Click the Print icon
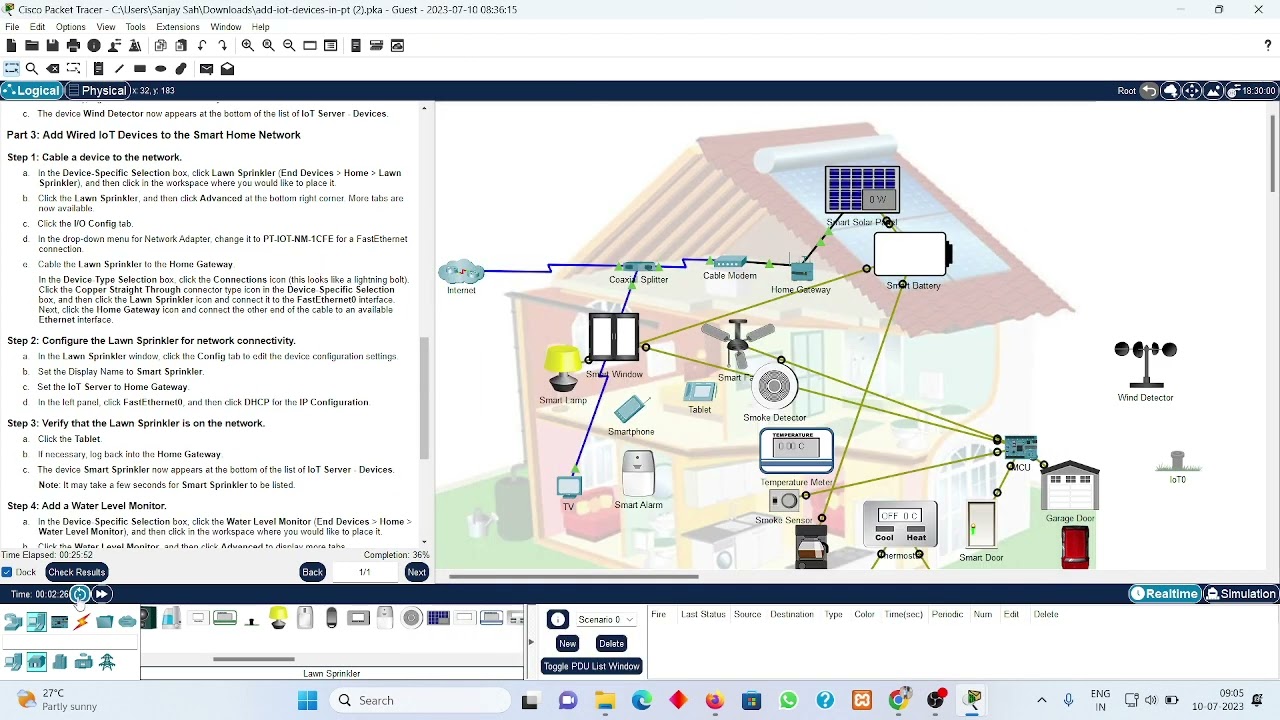1280x720 pixels. tap(73, 46)
